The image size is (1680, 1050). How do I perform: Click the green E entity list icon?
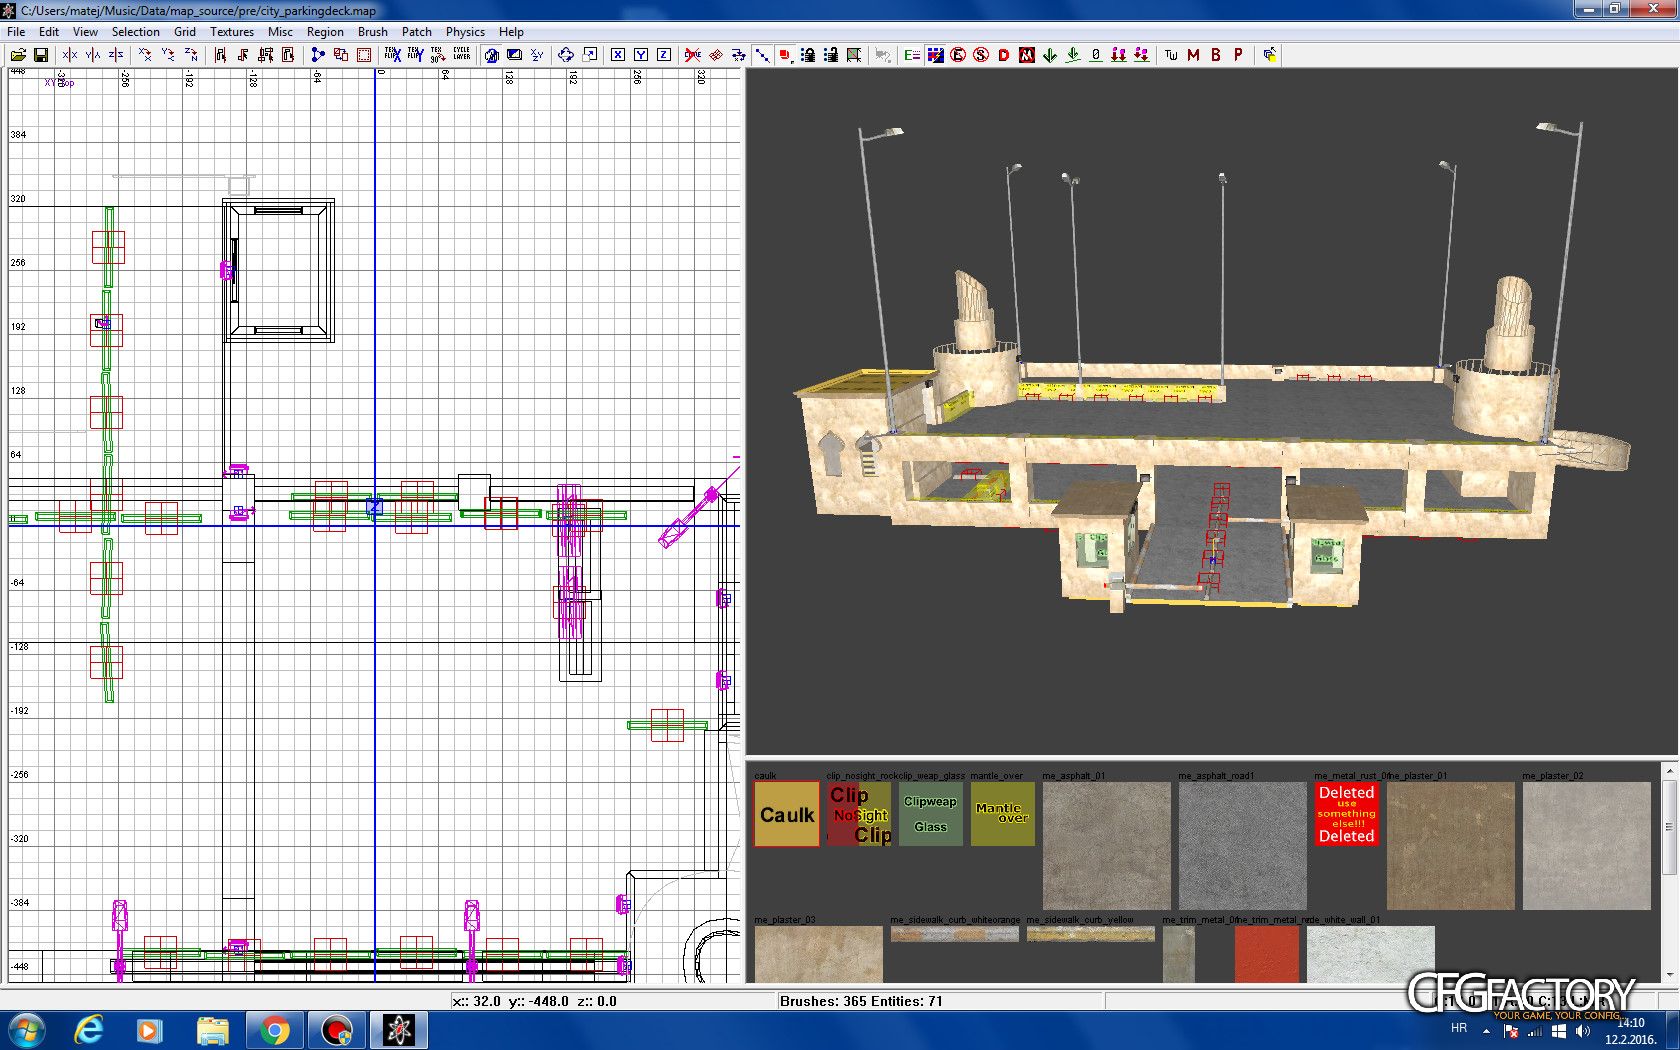pos(912,55)
